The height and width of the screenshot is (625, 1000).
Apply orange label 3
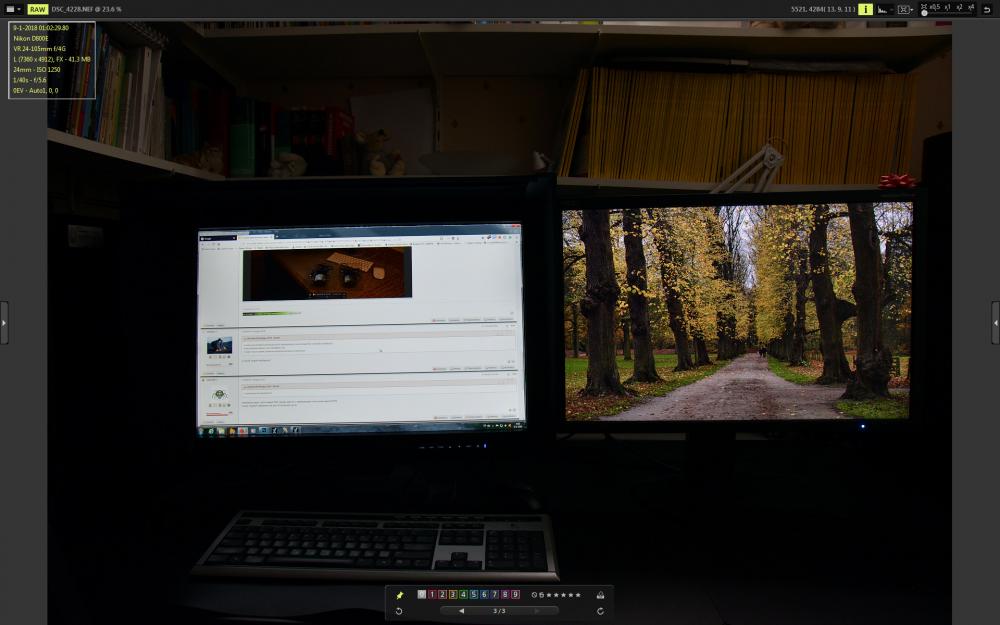(x=453, y=594)
